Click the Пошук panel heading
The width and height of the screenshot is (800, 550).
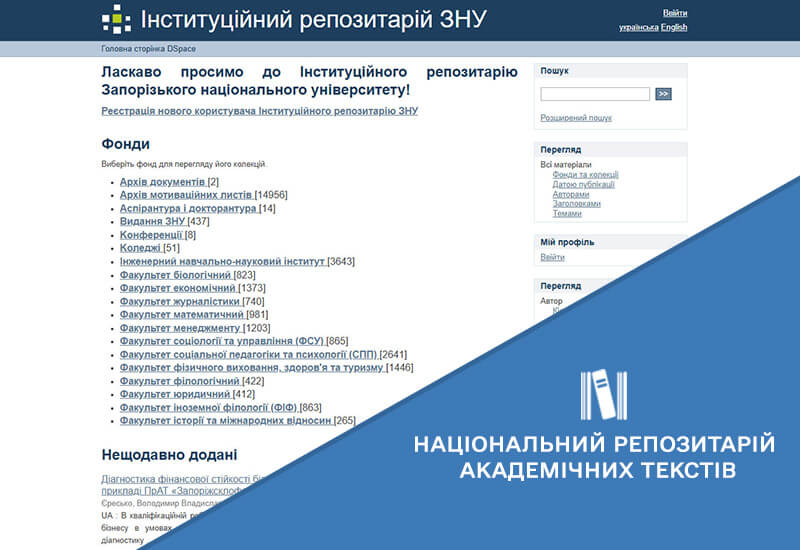[554, 71]
